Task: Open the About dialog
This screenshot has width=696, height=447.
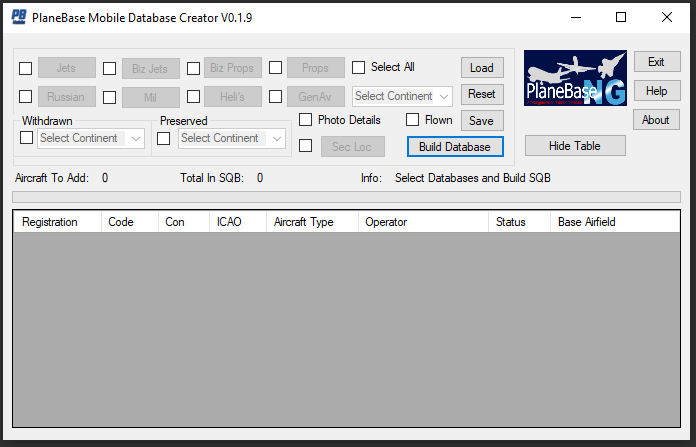Action: [x=655, y=120]
